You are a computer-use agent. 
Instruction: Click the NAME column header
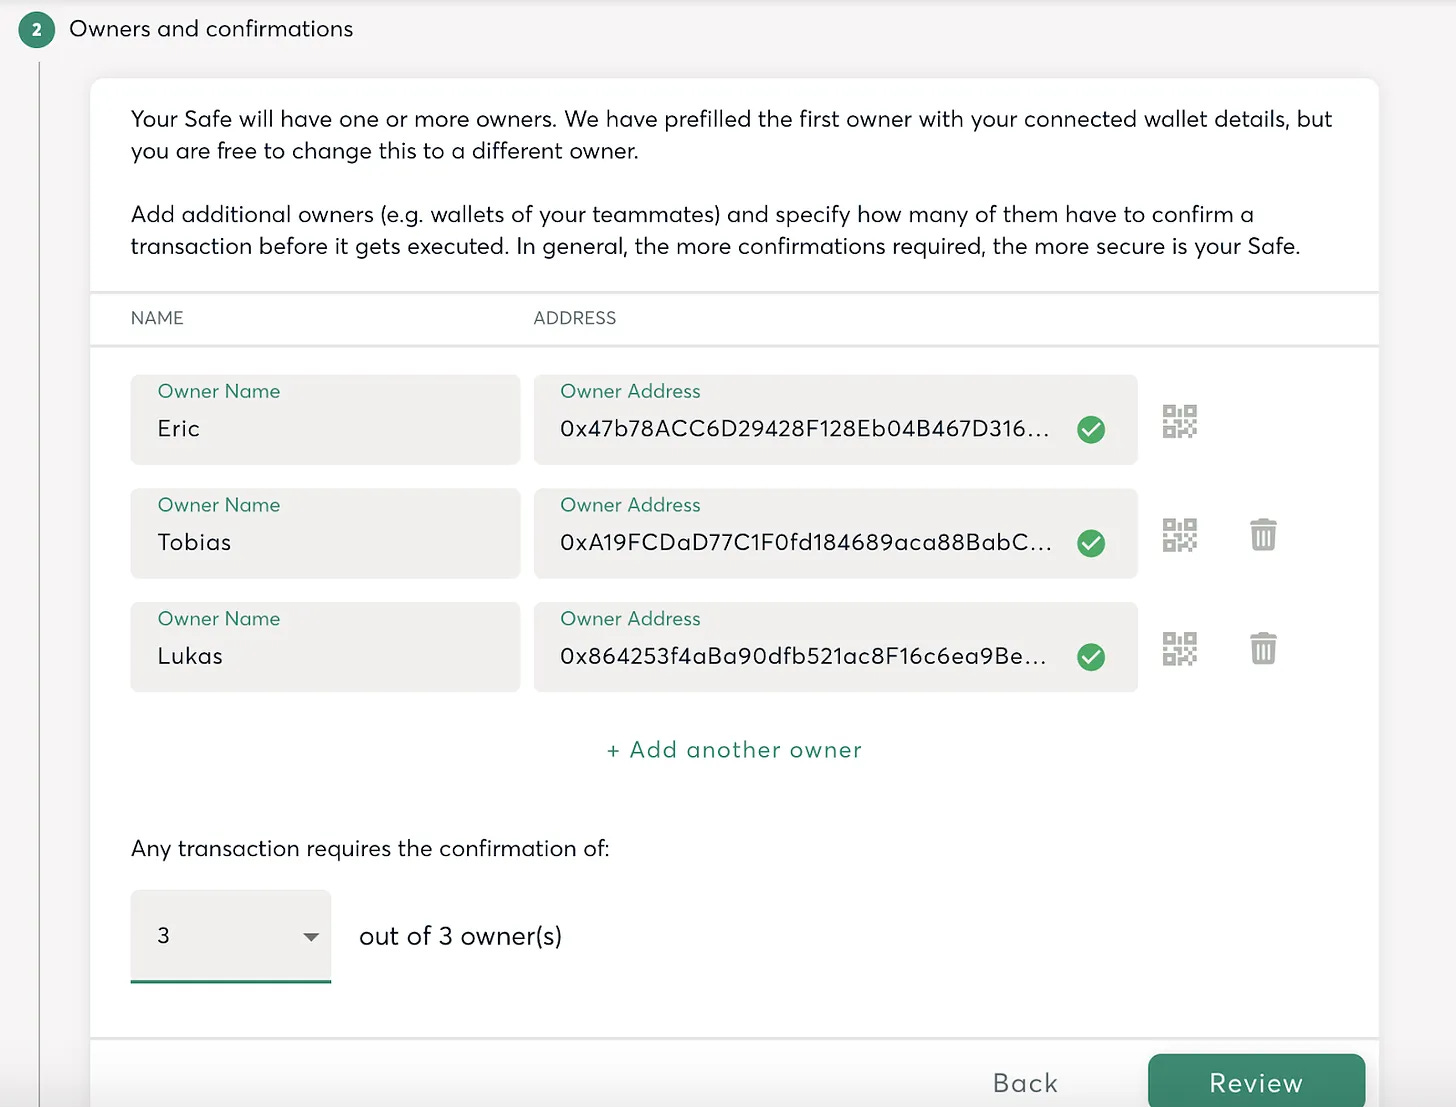pos(156,318)
